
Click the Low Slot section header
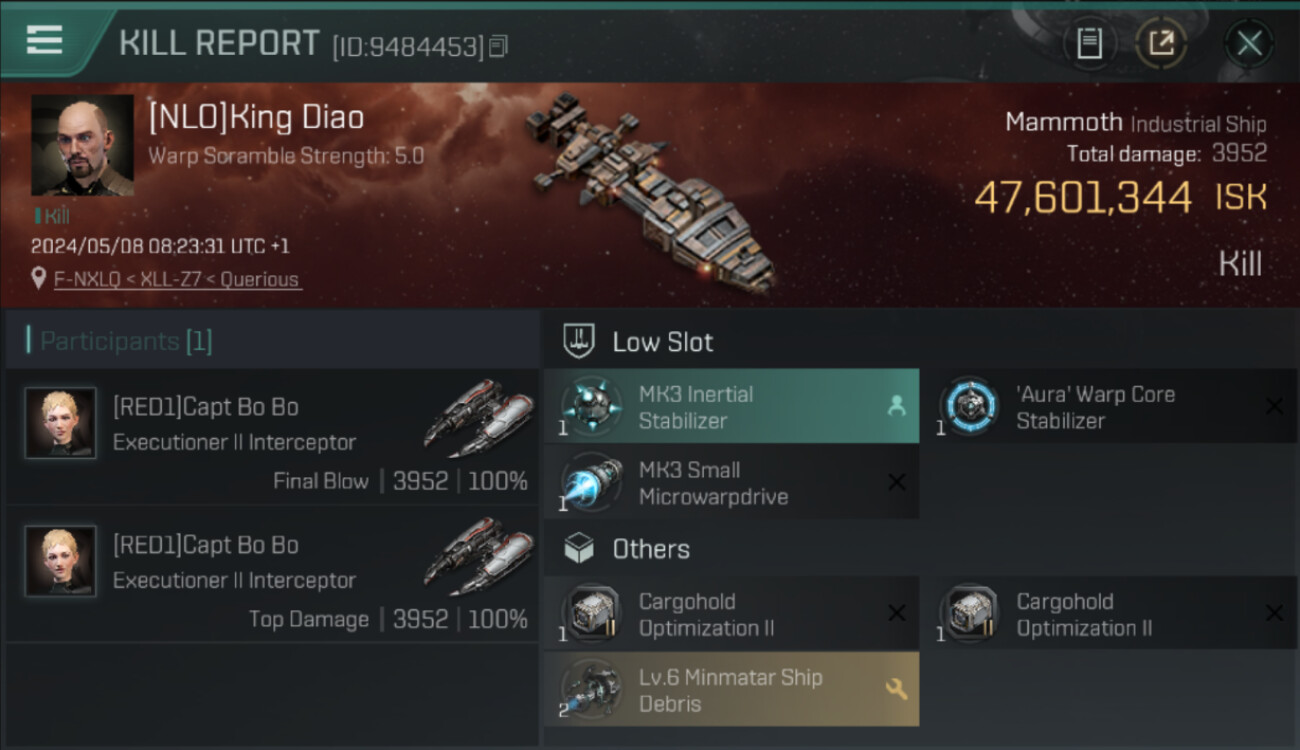(x=662, y=342)
